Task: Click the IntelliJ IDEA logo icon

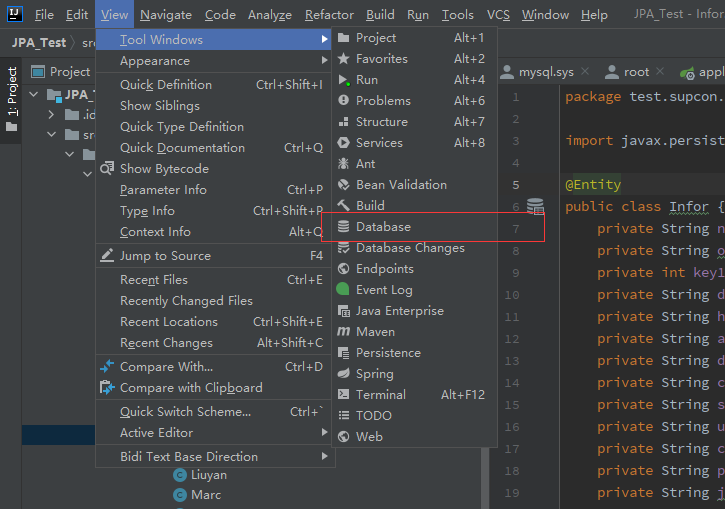Action: click(x=15, y=14)
